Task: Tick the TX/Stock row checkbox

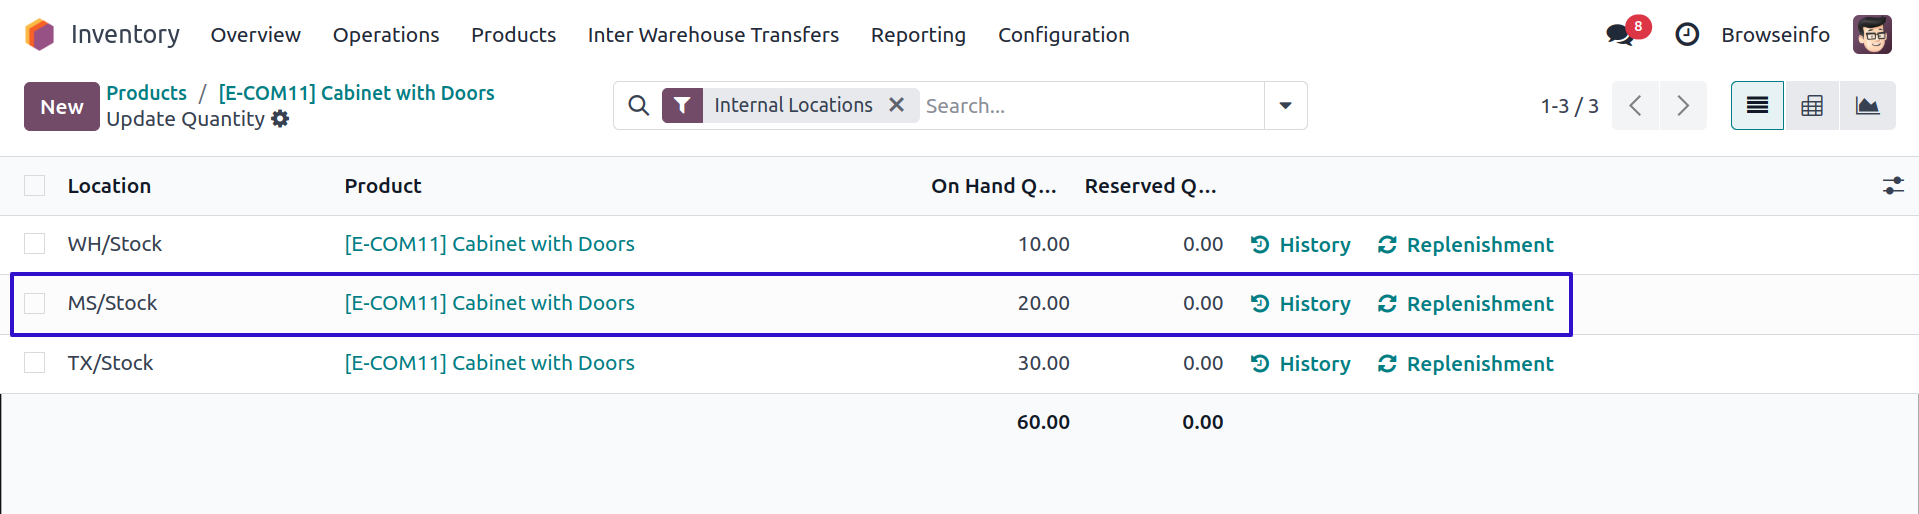Action: [35, 363]
